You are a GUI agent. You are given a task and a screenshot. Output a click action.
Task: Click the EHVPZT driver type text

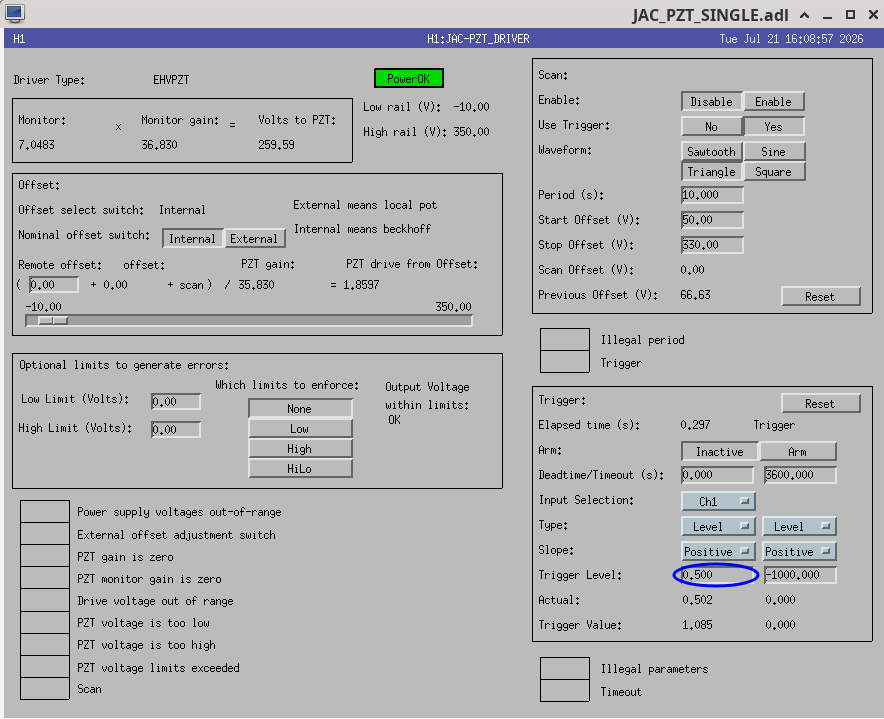click(x=171, y=80)
